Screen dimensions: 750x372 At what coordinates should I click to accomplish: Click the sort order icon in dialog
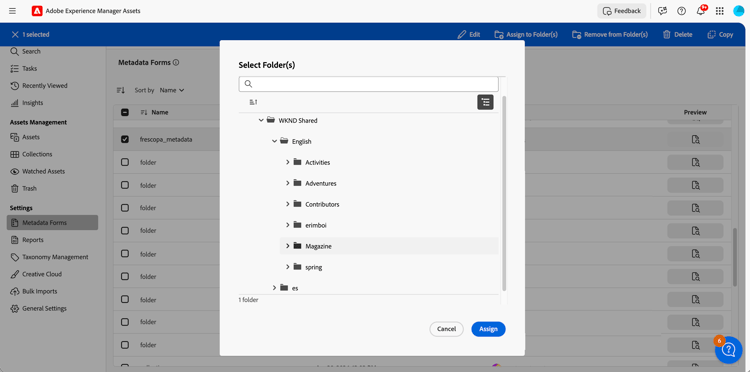click(x=253, y=102)
